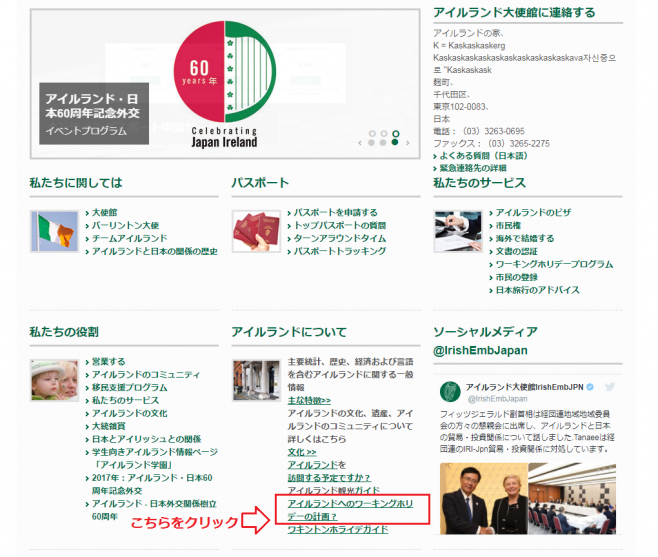Click the blue verified badge beside IrishEmbJPN
Image resolution: width=658 pixels, height=557 pixels.
coord(590,386)
